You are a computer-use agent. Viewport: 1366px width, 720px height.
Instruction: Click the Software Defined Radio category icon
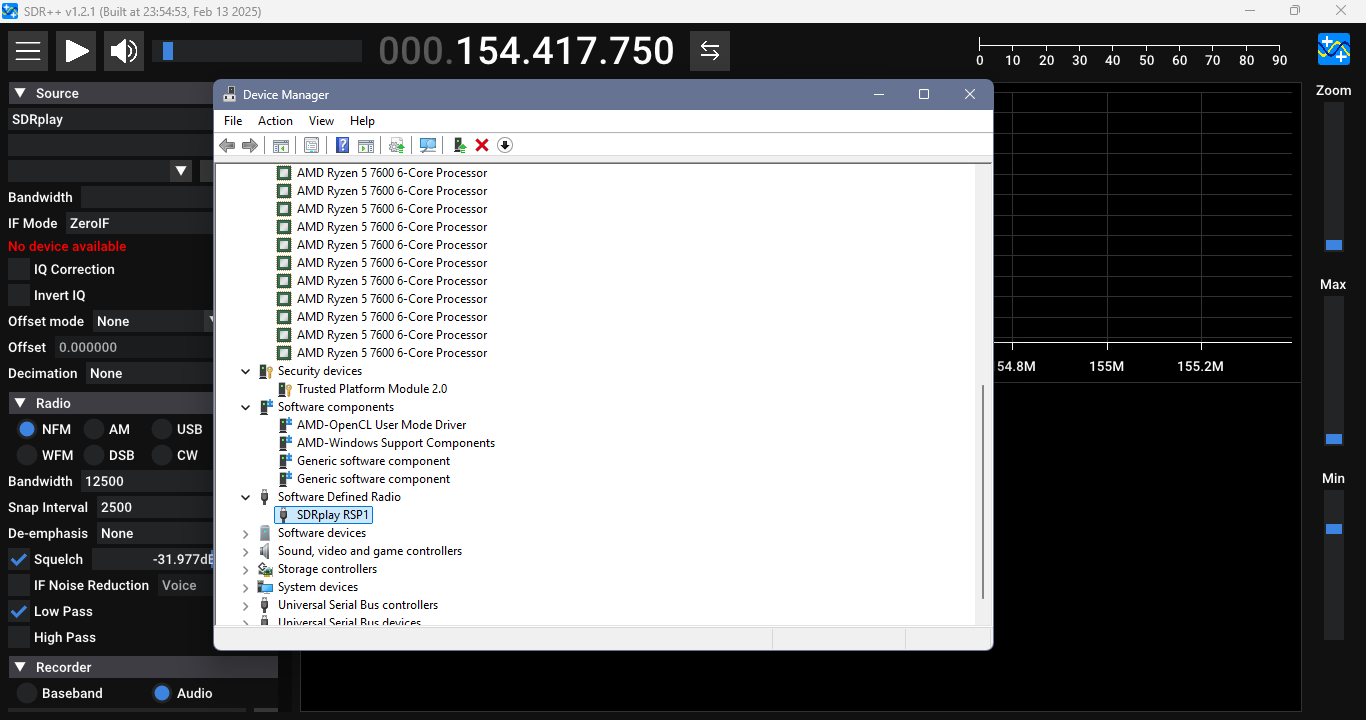tap(265, 497)
